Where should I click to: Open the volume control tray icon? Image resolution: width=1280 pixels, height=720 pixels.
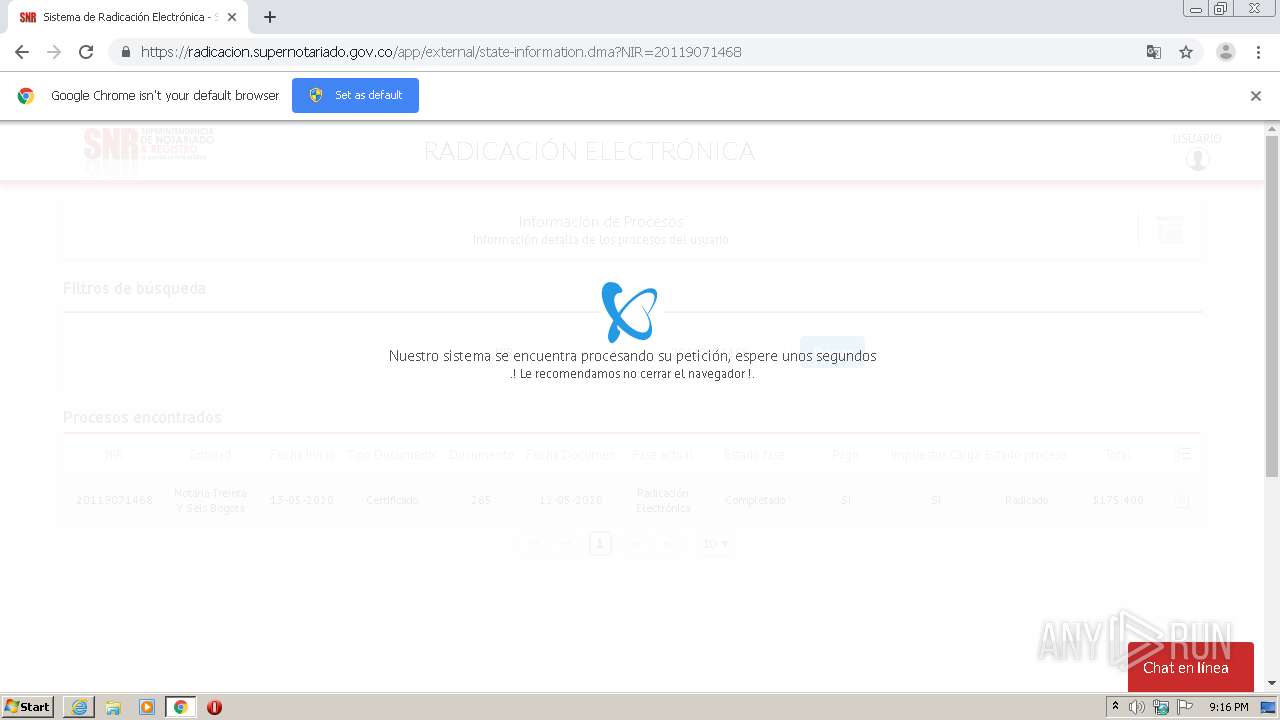1137,707
